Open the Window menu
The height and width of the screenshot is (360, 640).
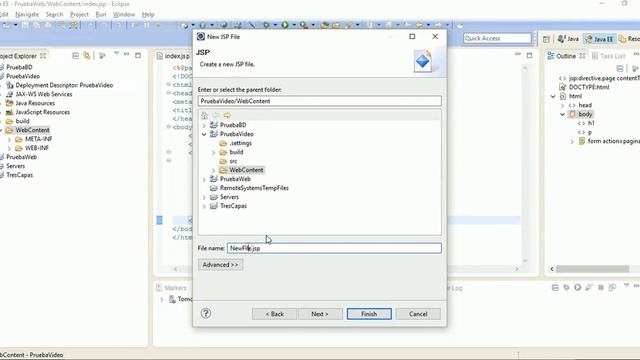click(x=124, y=14)
